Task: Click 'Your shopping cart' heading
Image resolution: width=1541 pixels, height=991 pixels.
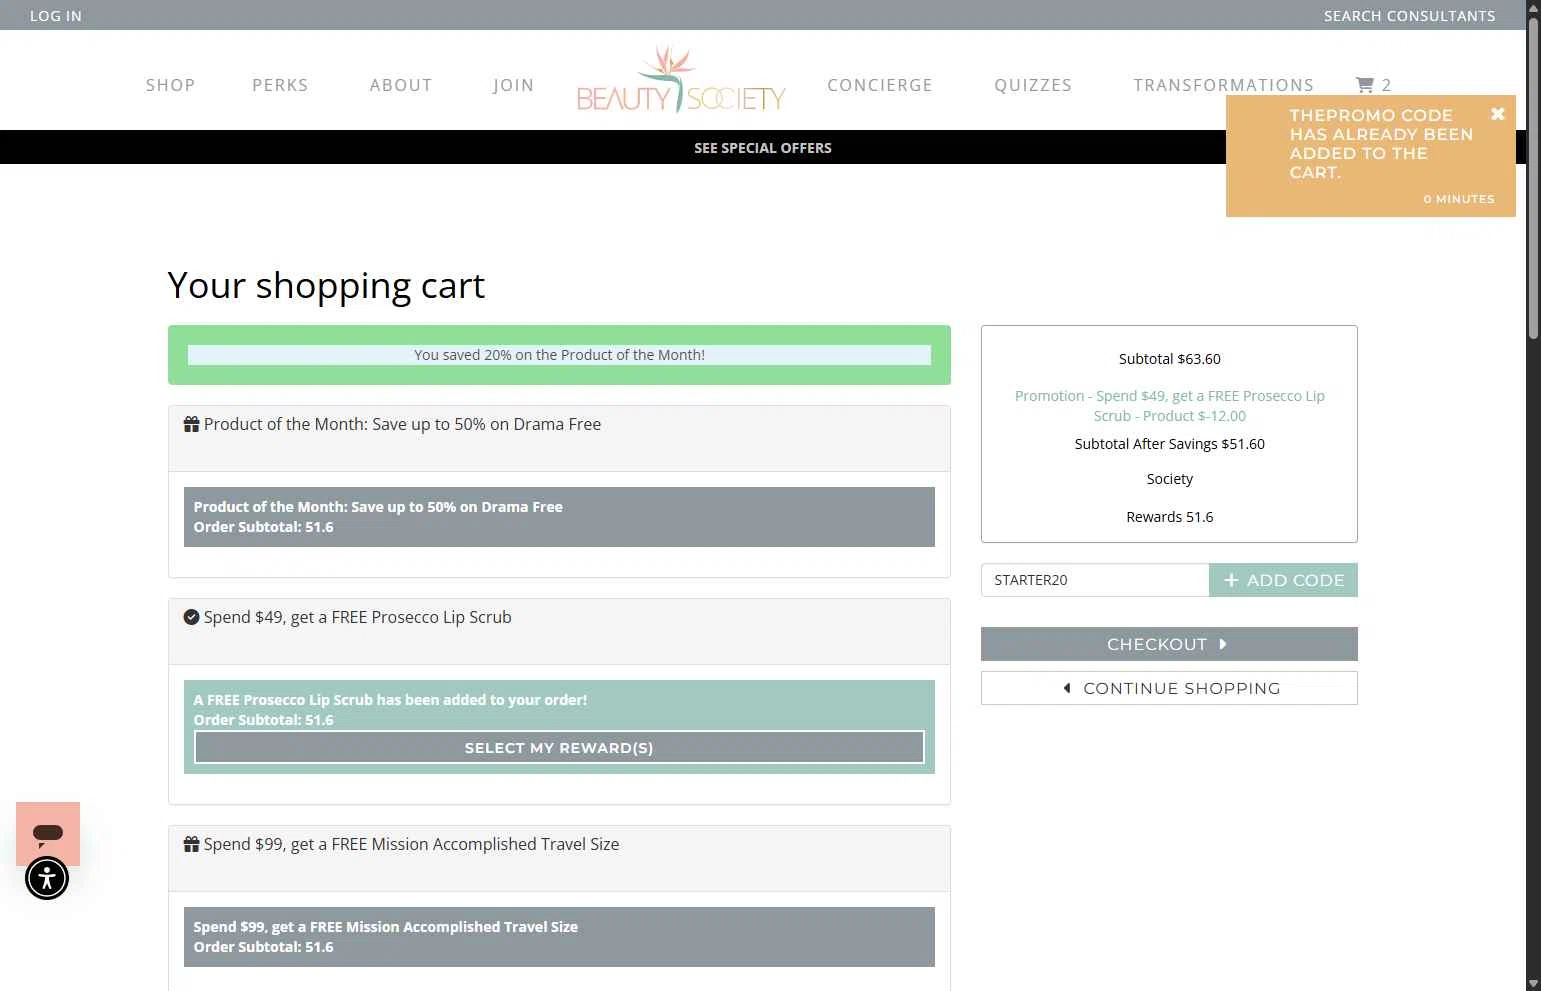Action: tap(326, 286)
